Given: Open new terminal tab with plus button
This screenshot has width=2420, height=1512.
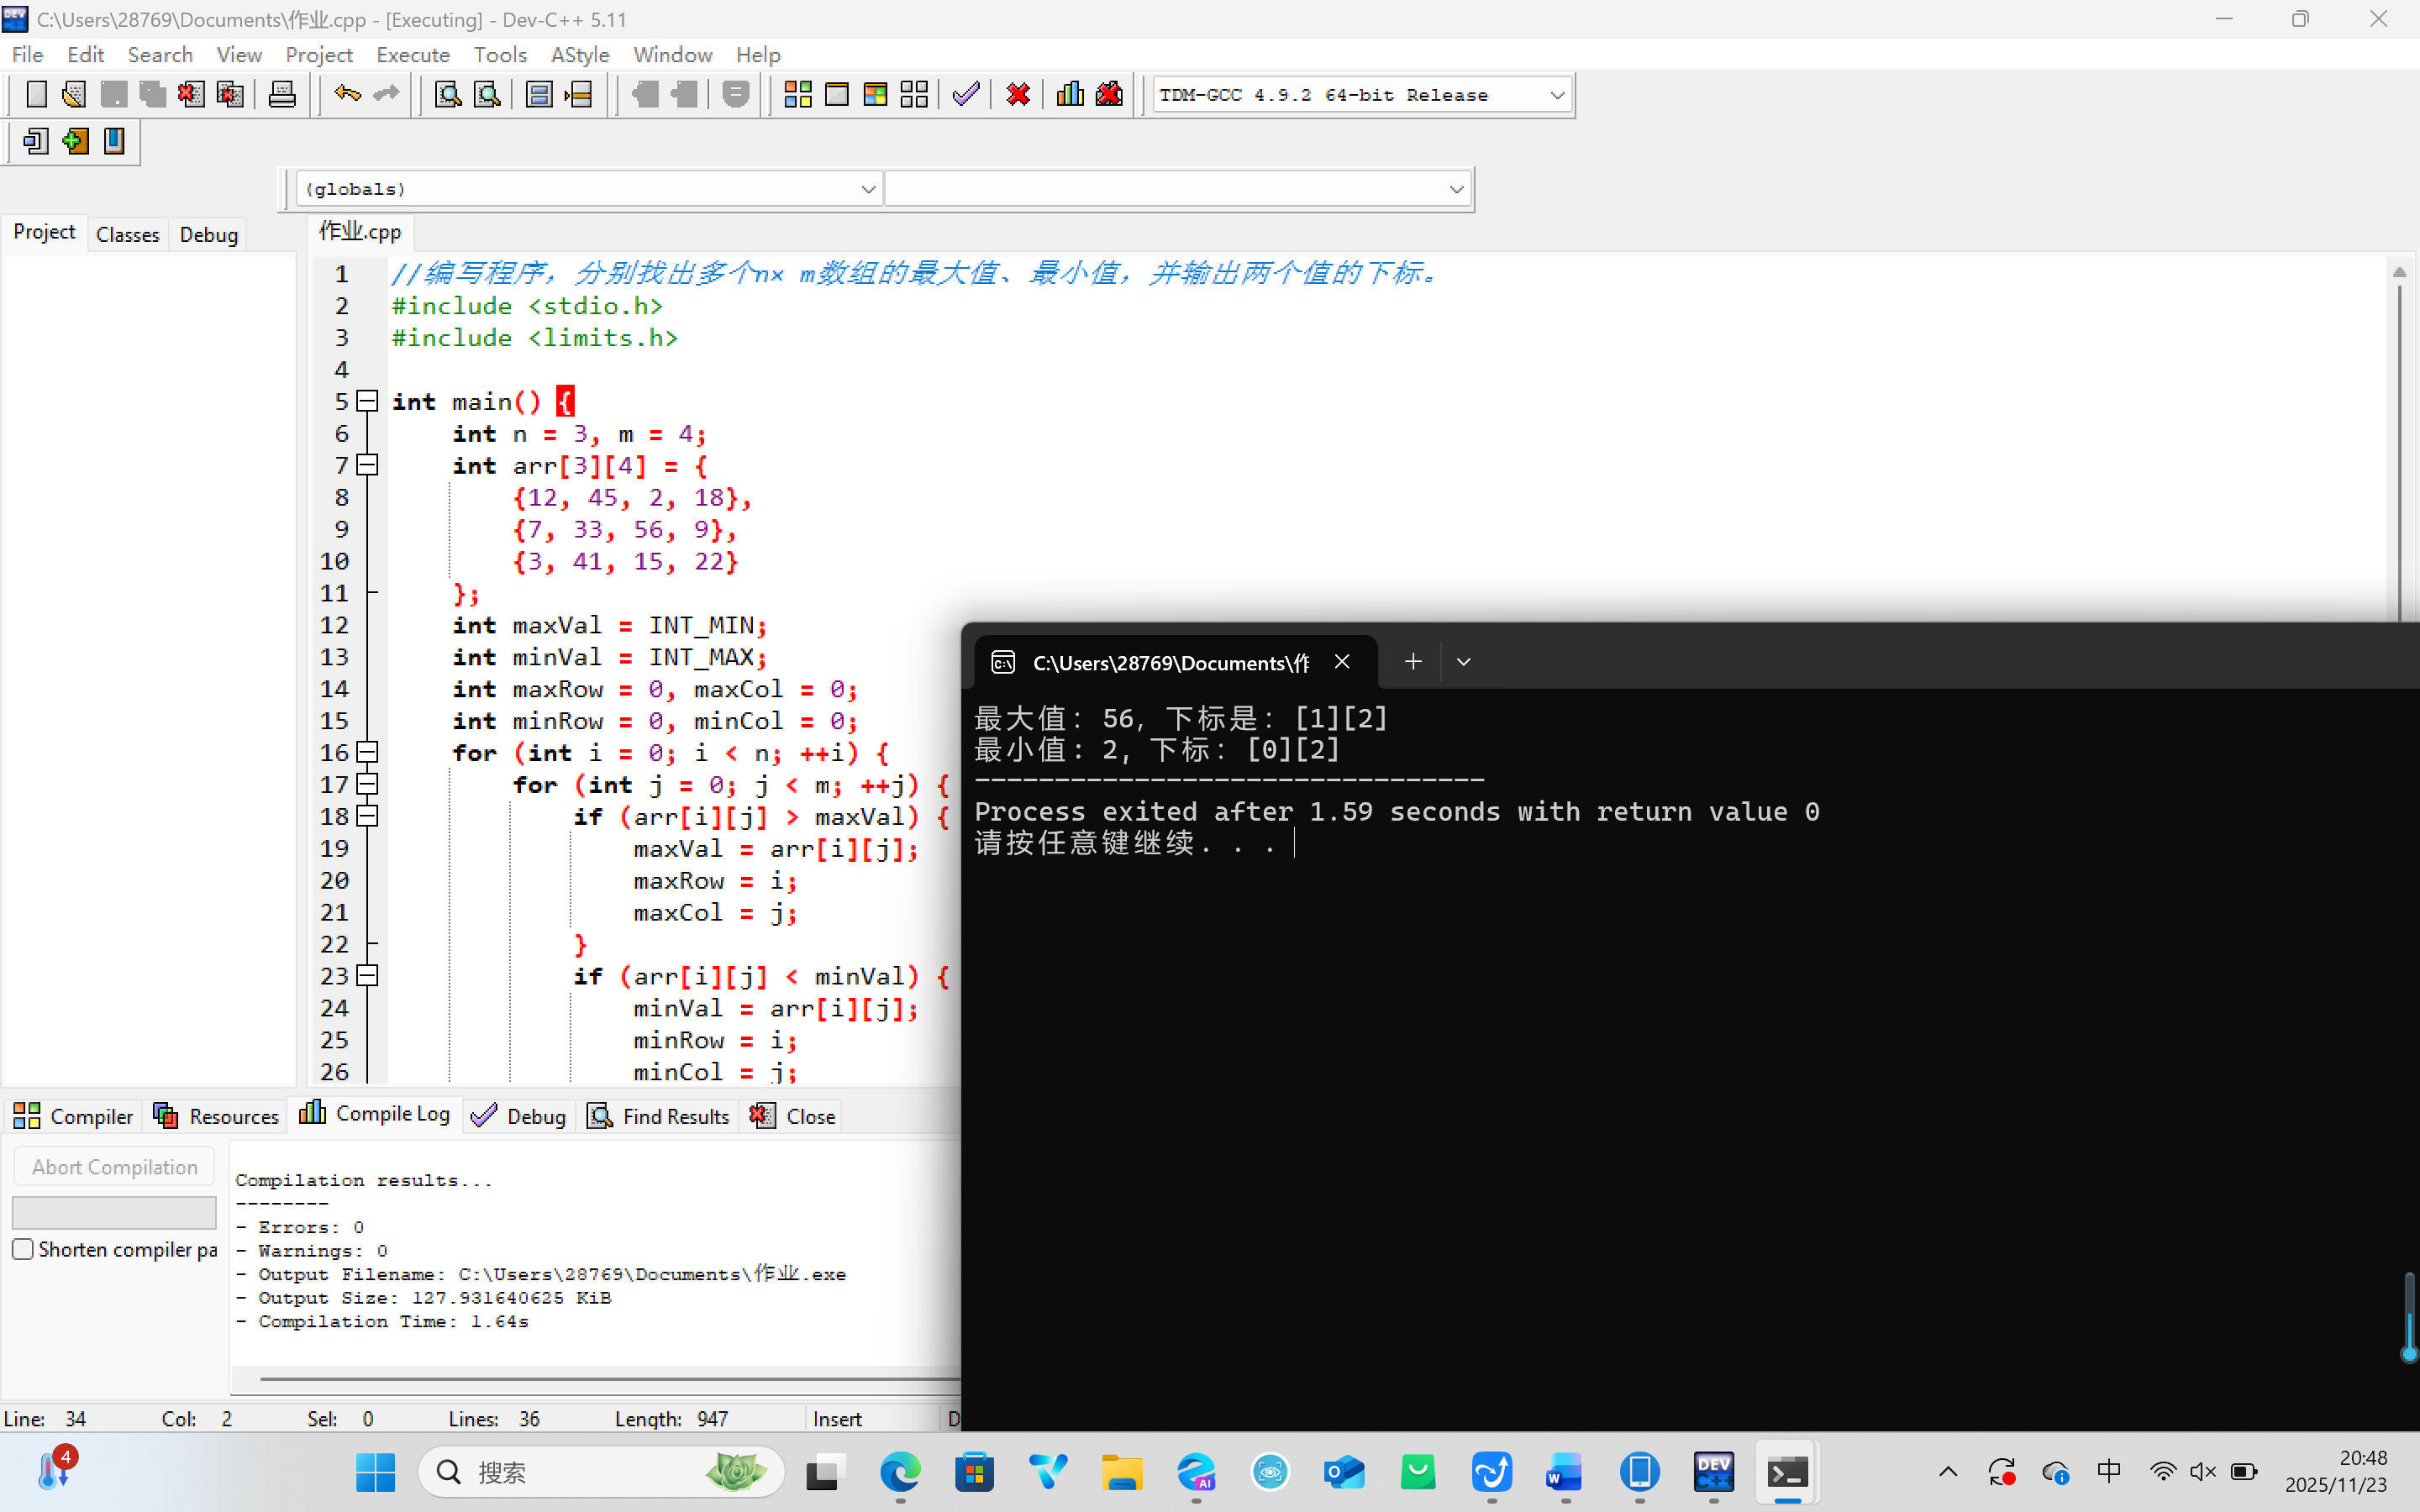Looking at the screenshot, I should (x=1412, y=662).
